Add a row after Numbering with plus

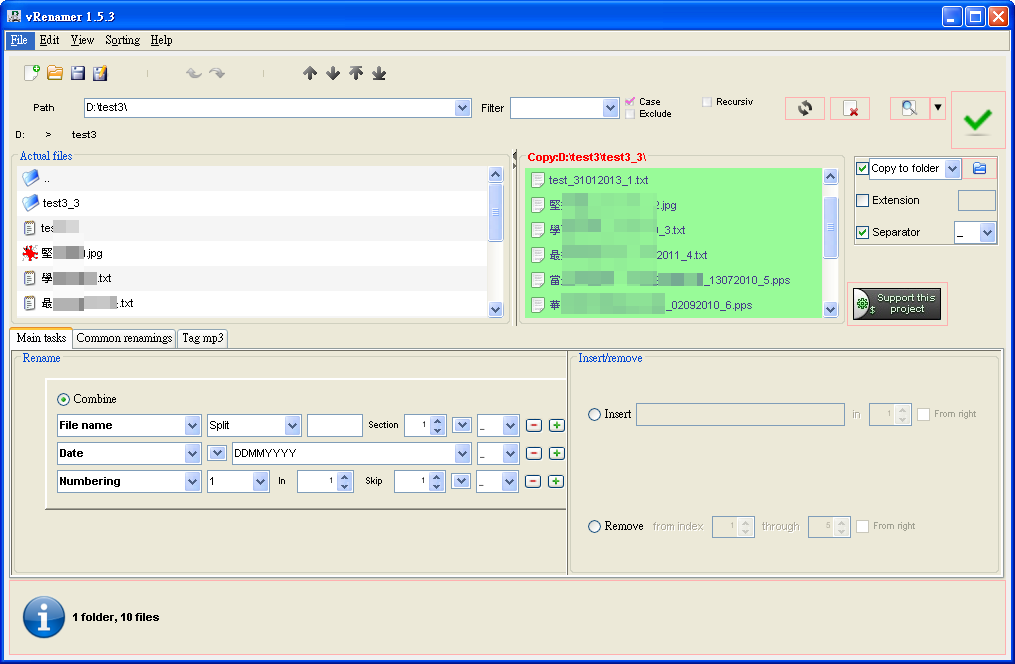[556, 481]
